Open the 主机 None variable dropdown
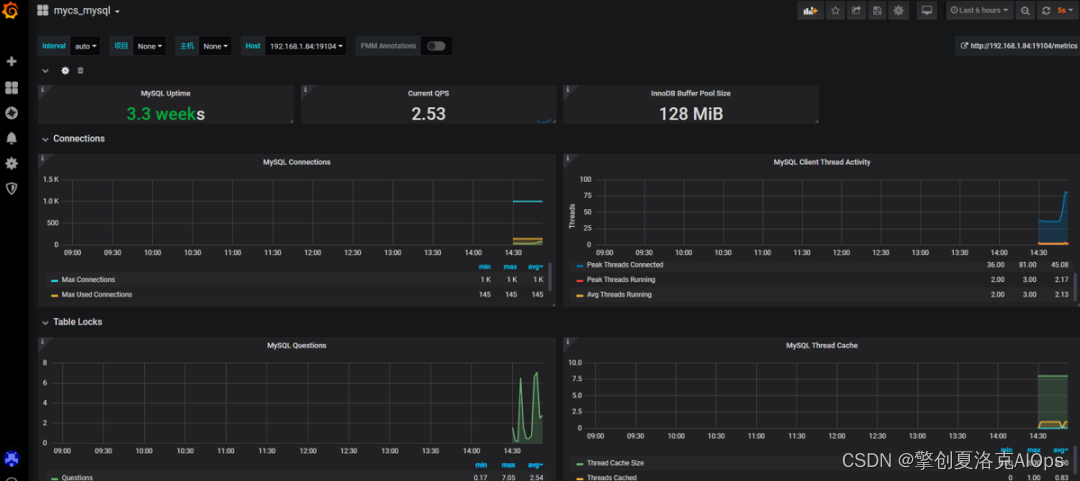This screenshot has width=1080, height=481. click(x=215, y=46)
